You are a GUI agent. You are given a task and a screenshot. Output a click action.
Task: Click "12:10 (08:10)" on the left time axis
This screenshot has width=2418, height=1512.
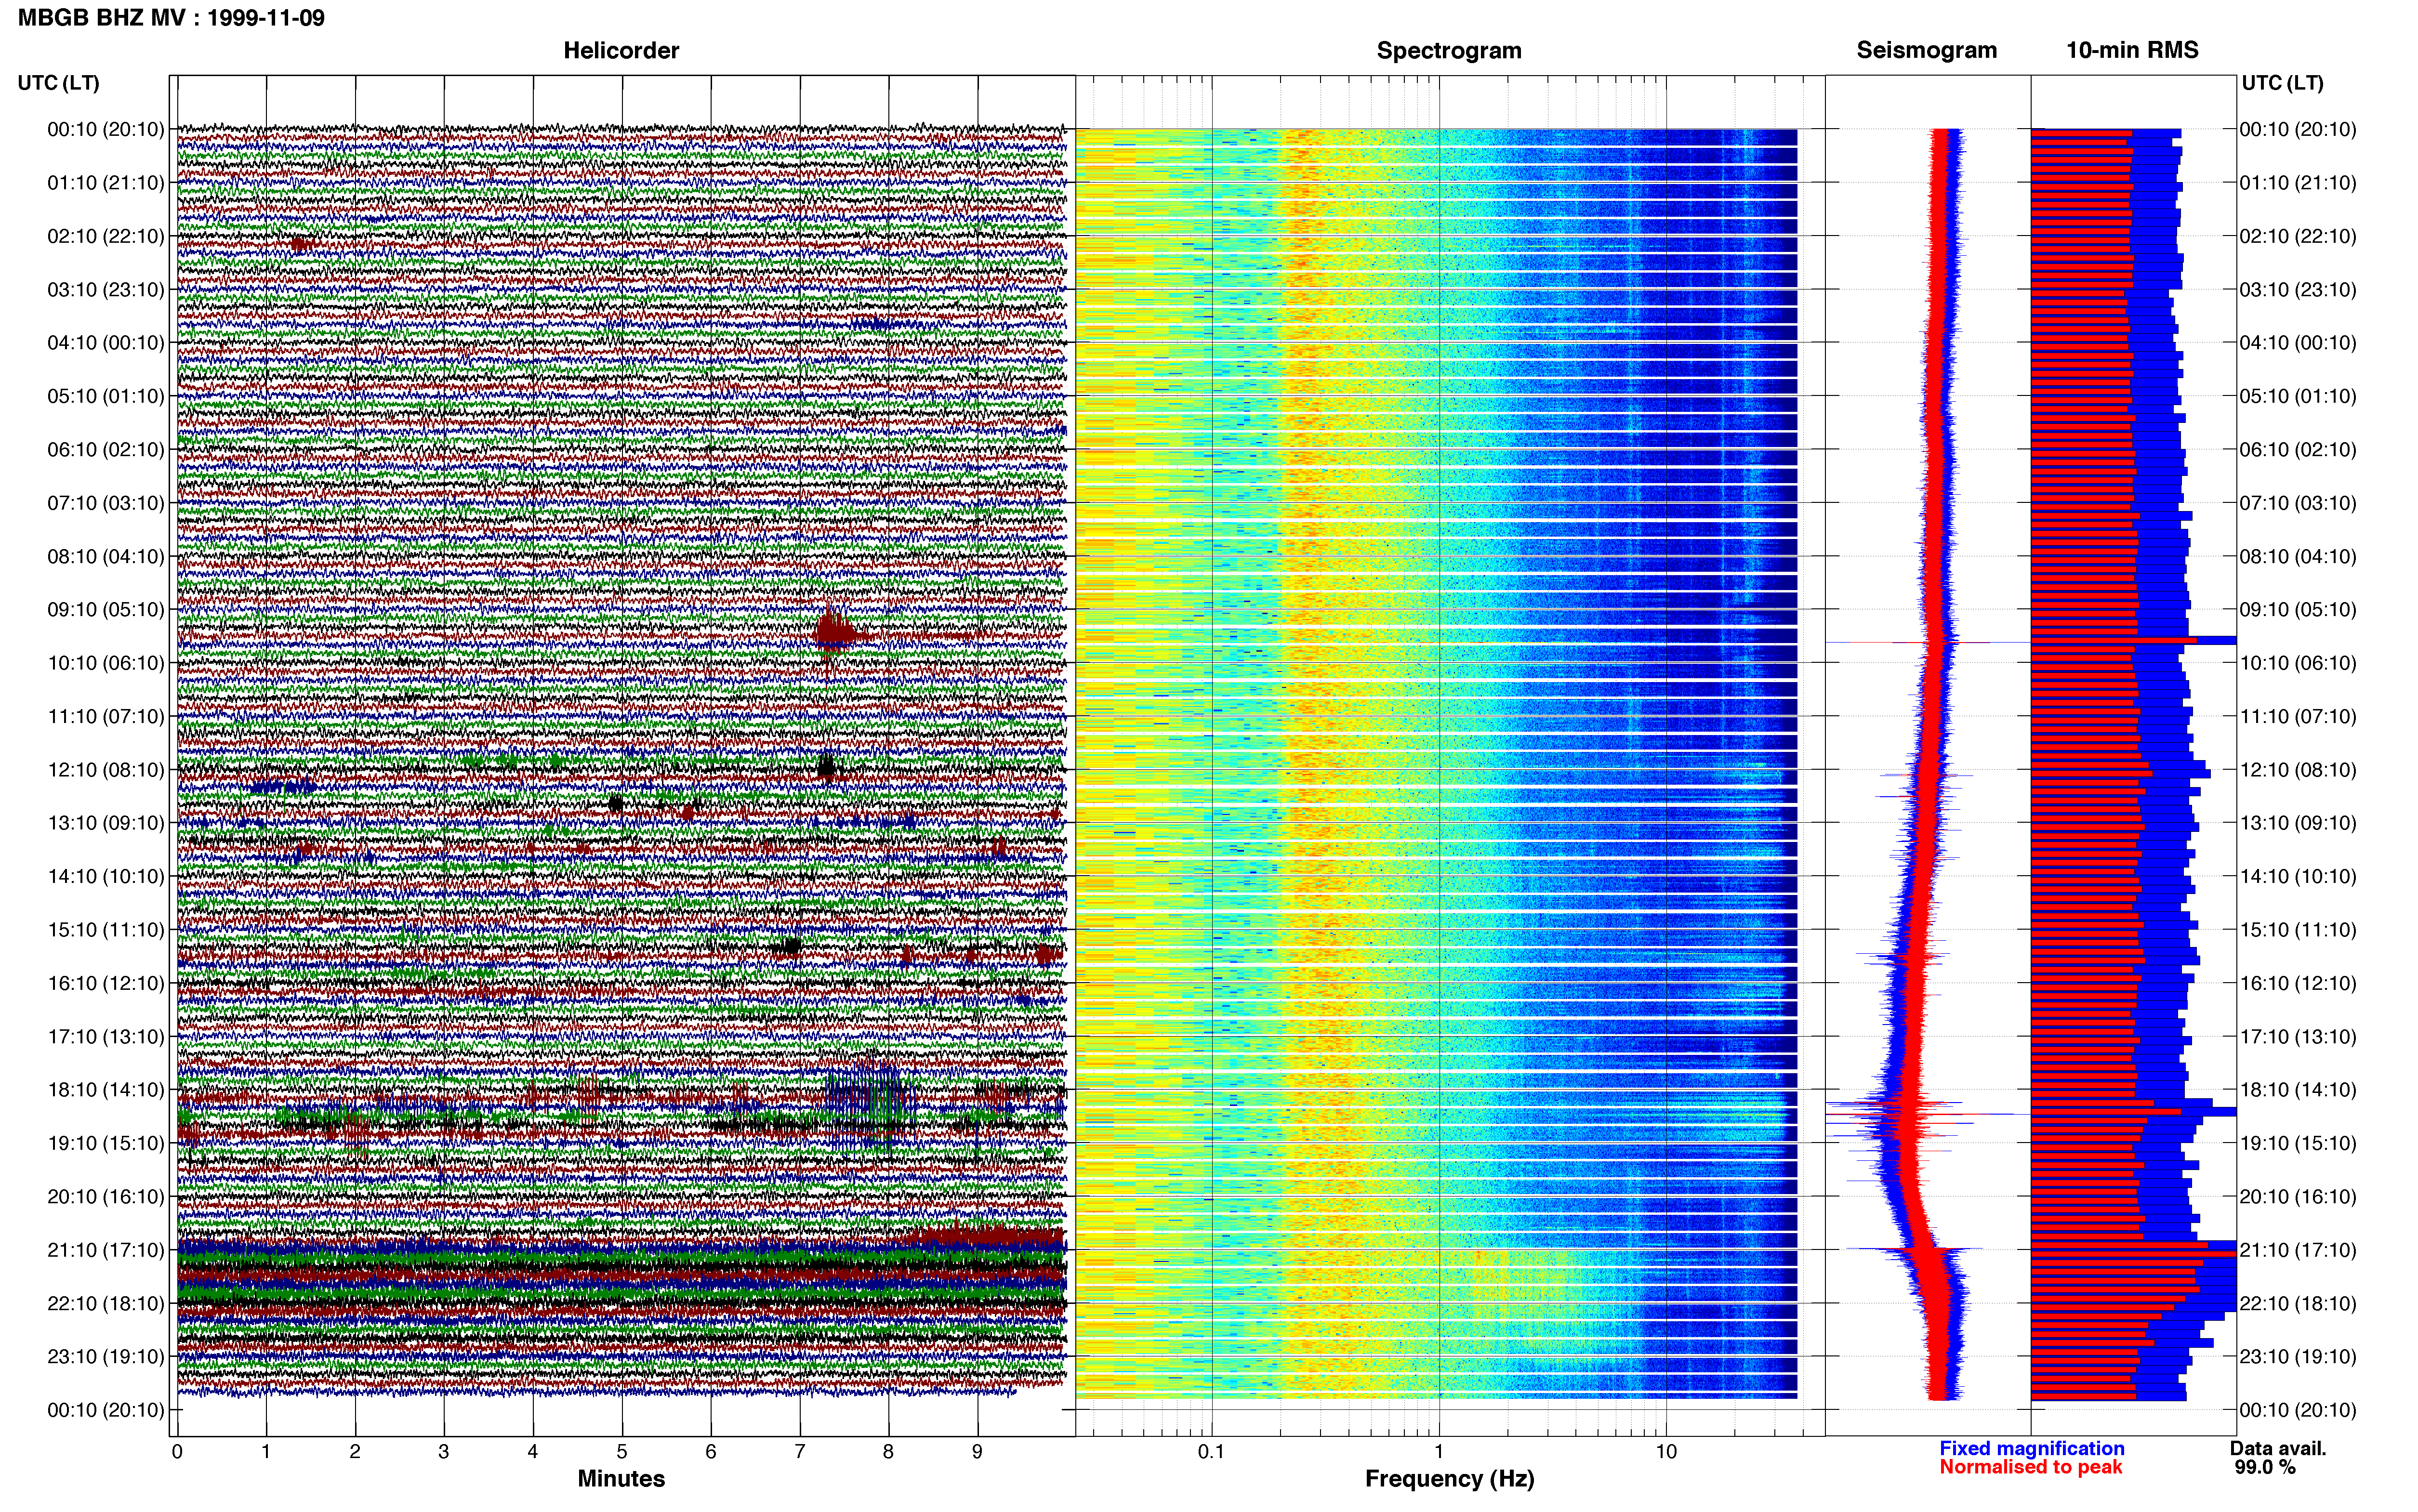pos(106,770)
